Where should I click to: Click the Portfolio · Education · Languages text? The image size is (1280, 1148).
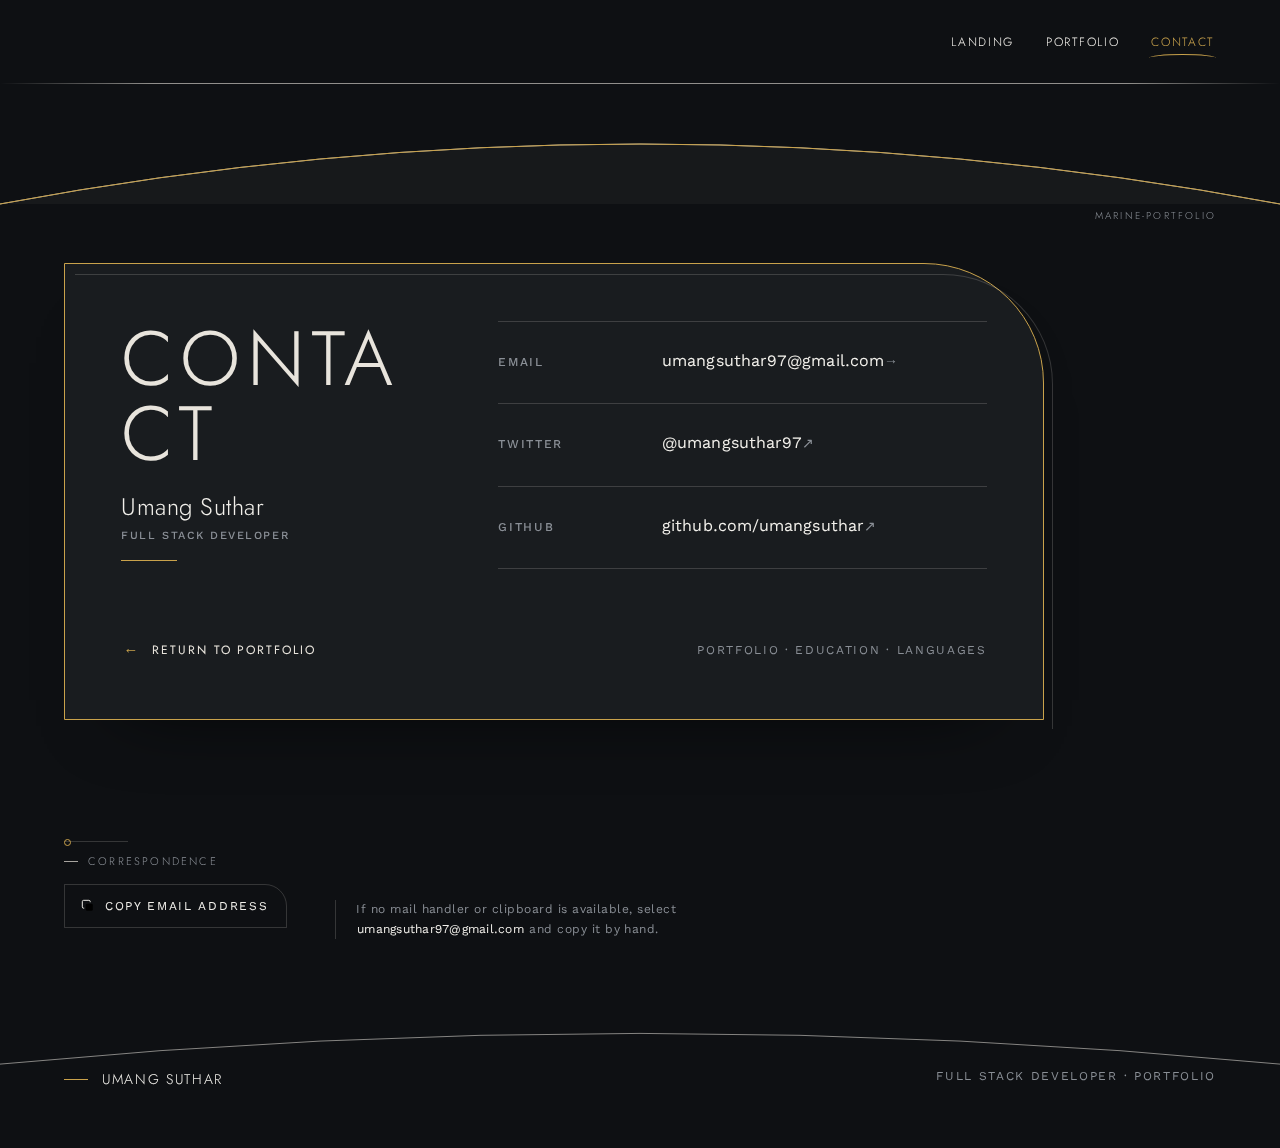(841, 650)
